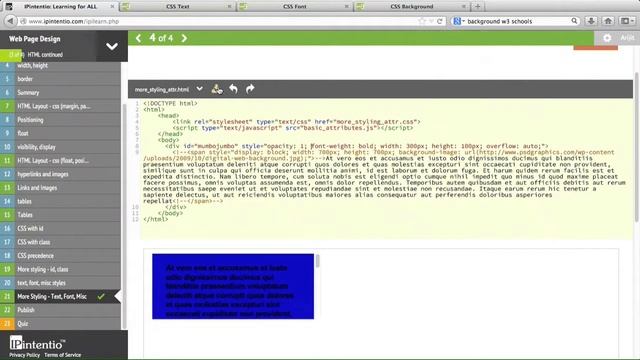Open lesson 19 More styling - id, class
The width and height of the screenshot is (640, 360).
[x=60, y=269]
